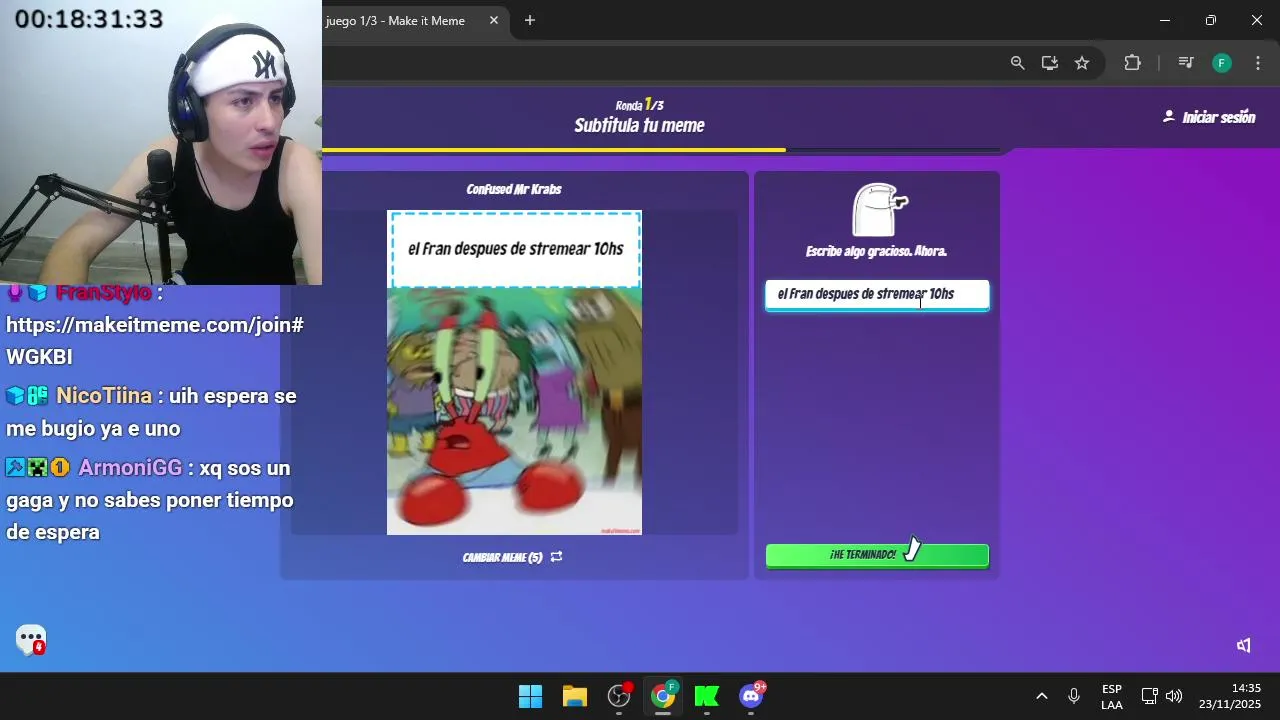Screen dimensions: 1280x720
Task: Click the makeitmeme.com/join link in chat
Action: point(155,341)
